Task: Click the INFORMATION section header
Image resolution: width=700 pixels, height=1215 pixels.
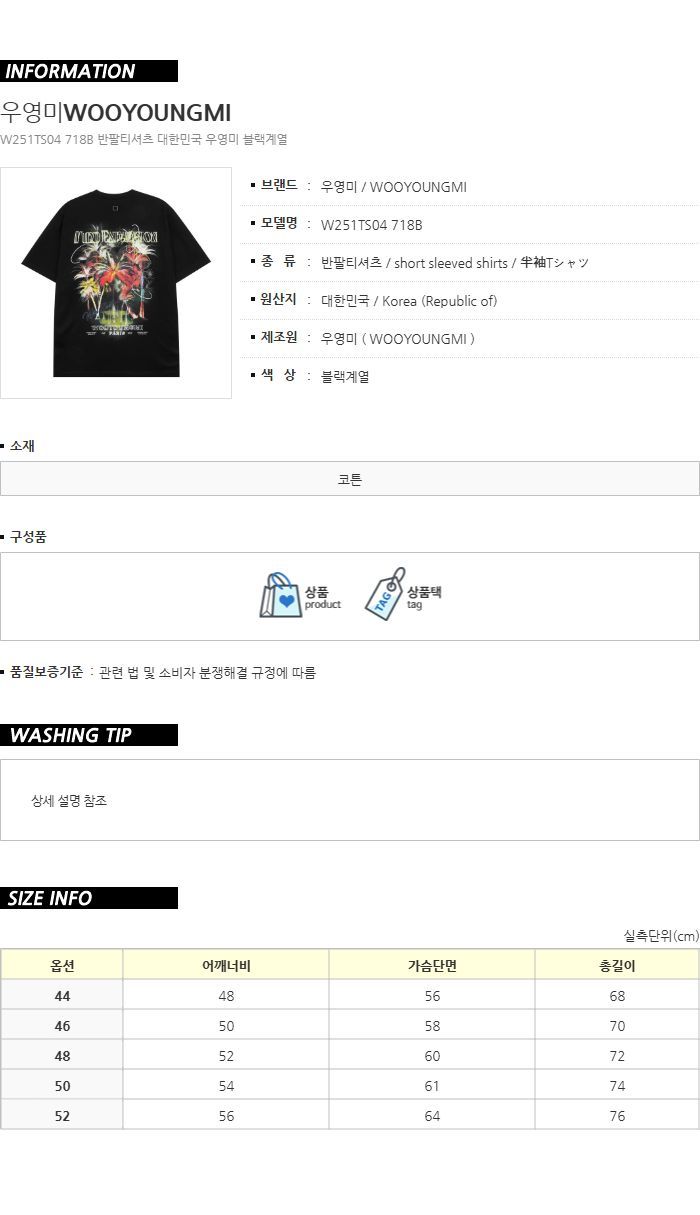Action: pos(89,71)
